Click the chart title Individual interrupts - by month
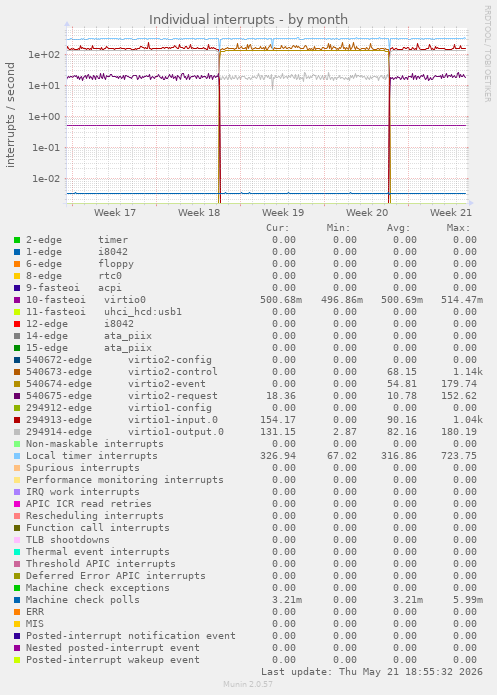 (x=248, y=20)
